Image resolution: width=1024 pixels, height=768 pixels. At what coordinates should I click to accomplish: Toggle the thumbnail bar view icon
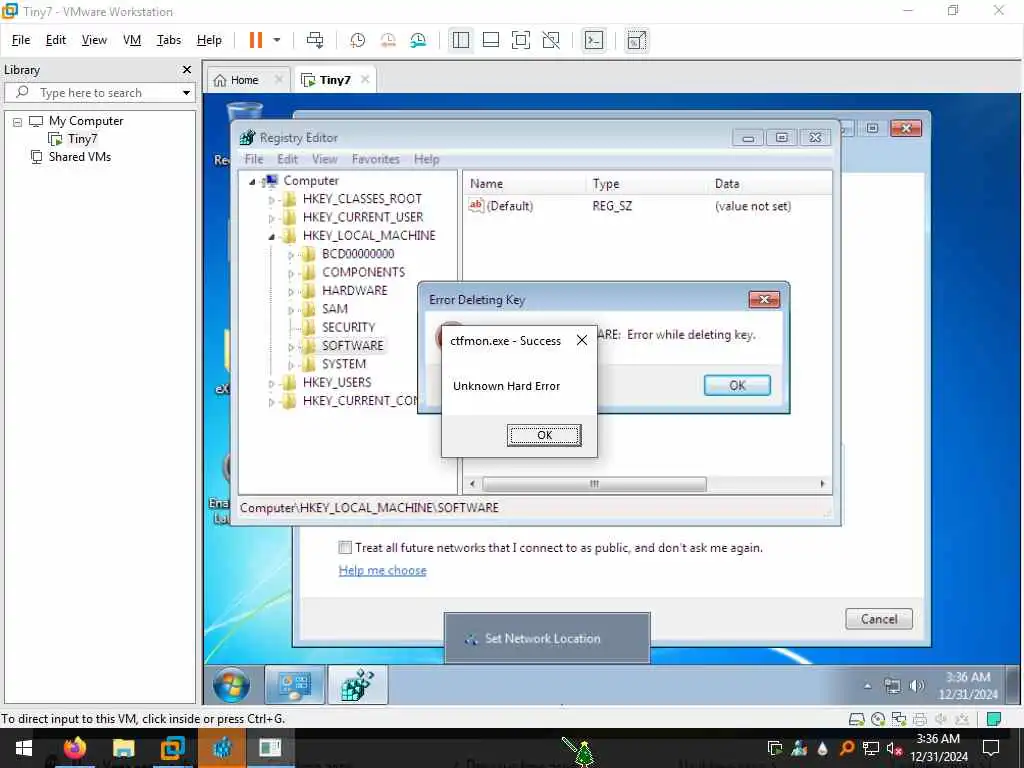pos(490,40)
